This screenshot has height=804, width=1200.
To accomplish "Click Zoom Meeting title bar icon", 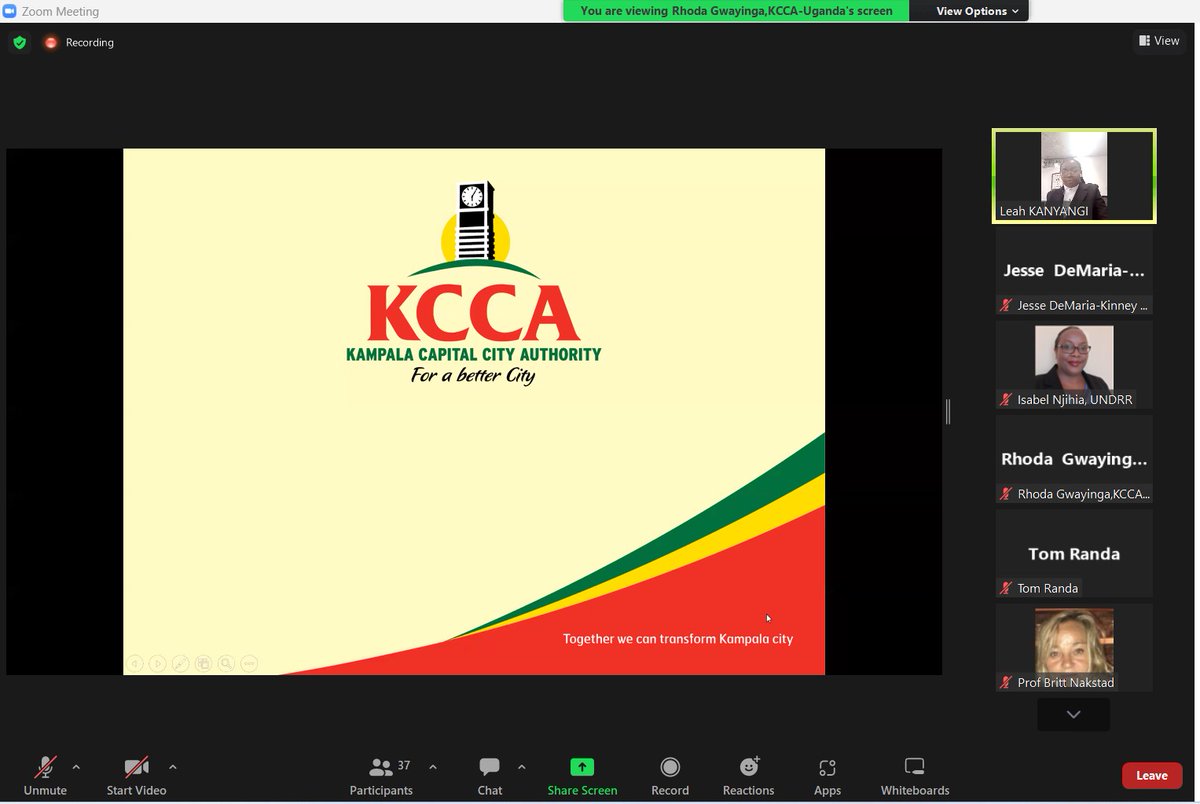I will 9,11.
